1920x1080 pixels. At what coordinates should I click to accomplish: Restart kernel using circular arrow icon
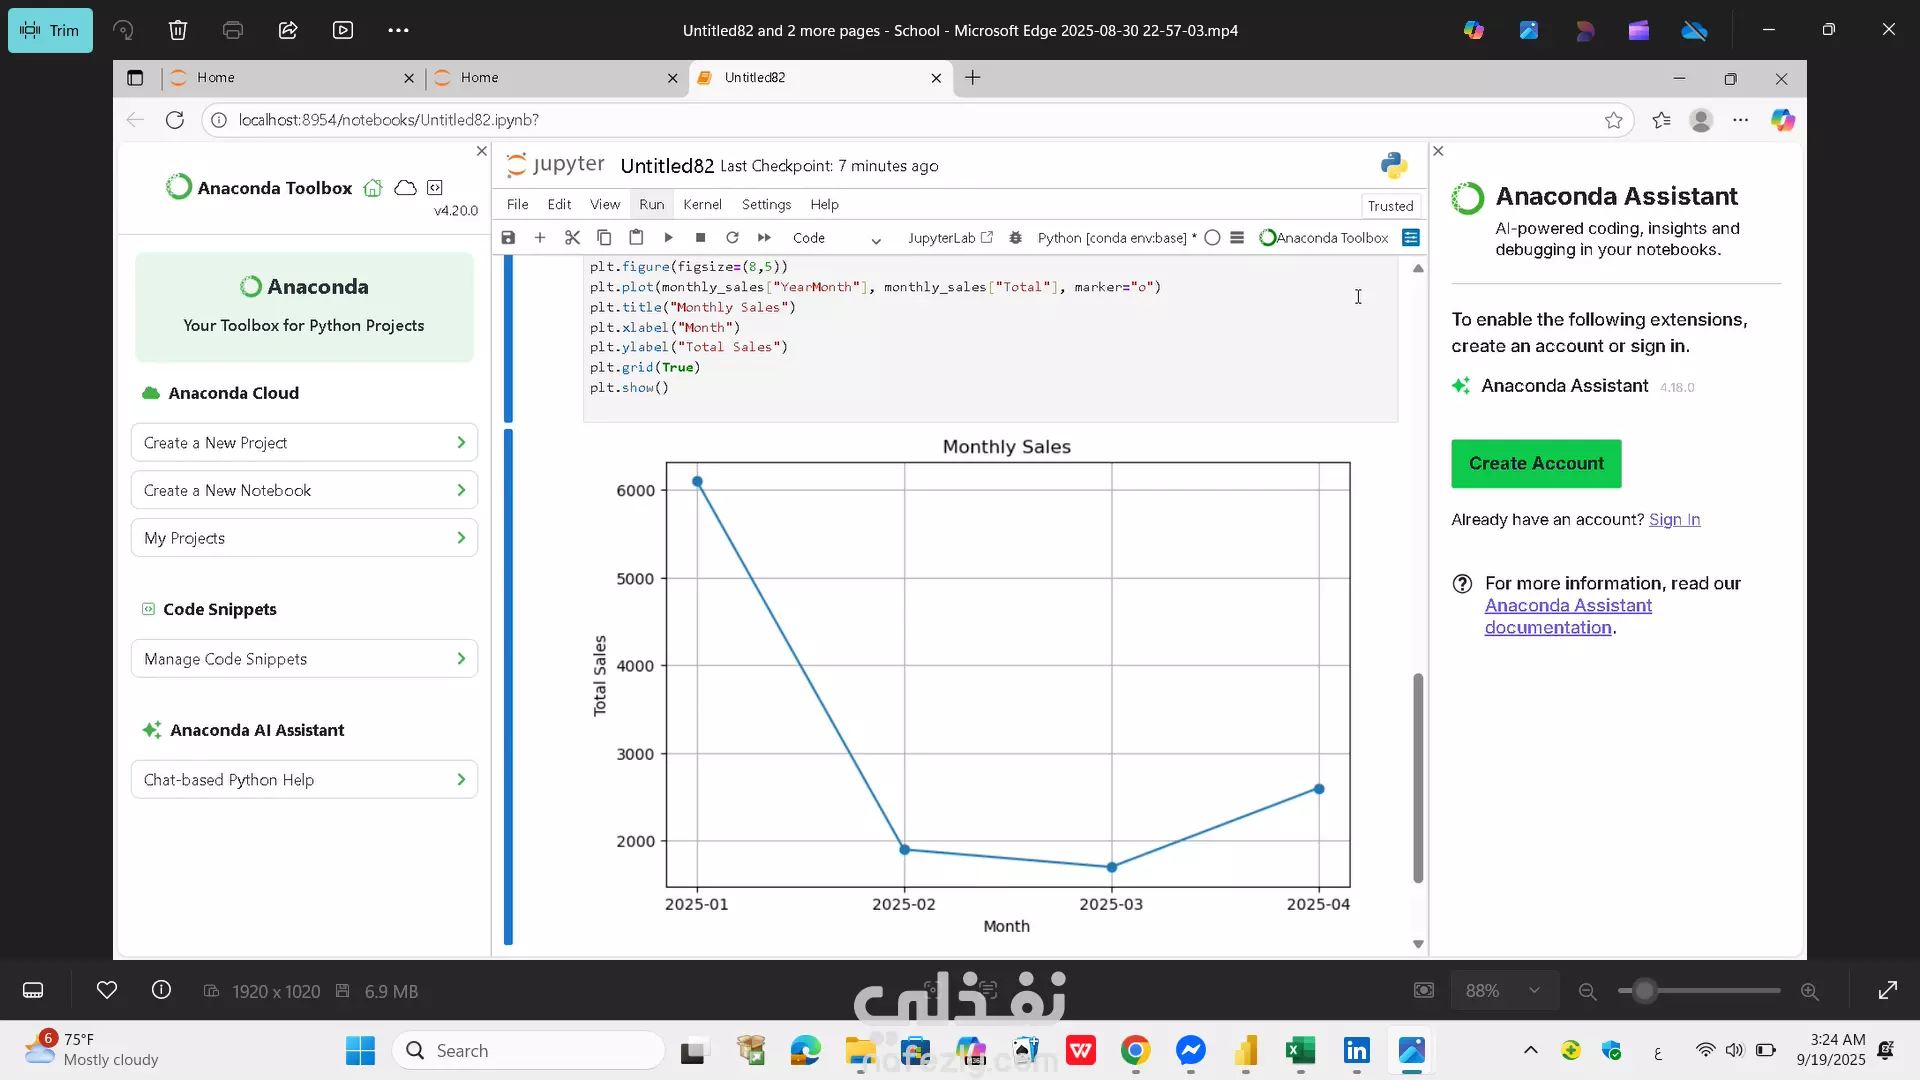(732, 238)
